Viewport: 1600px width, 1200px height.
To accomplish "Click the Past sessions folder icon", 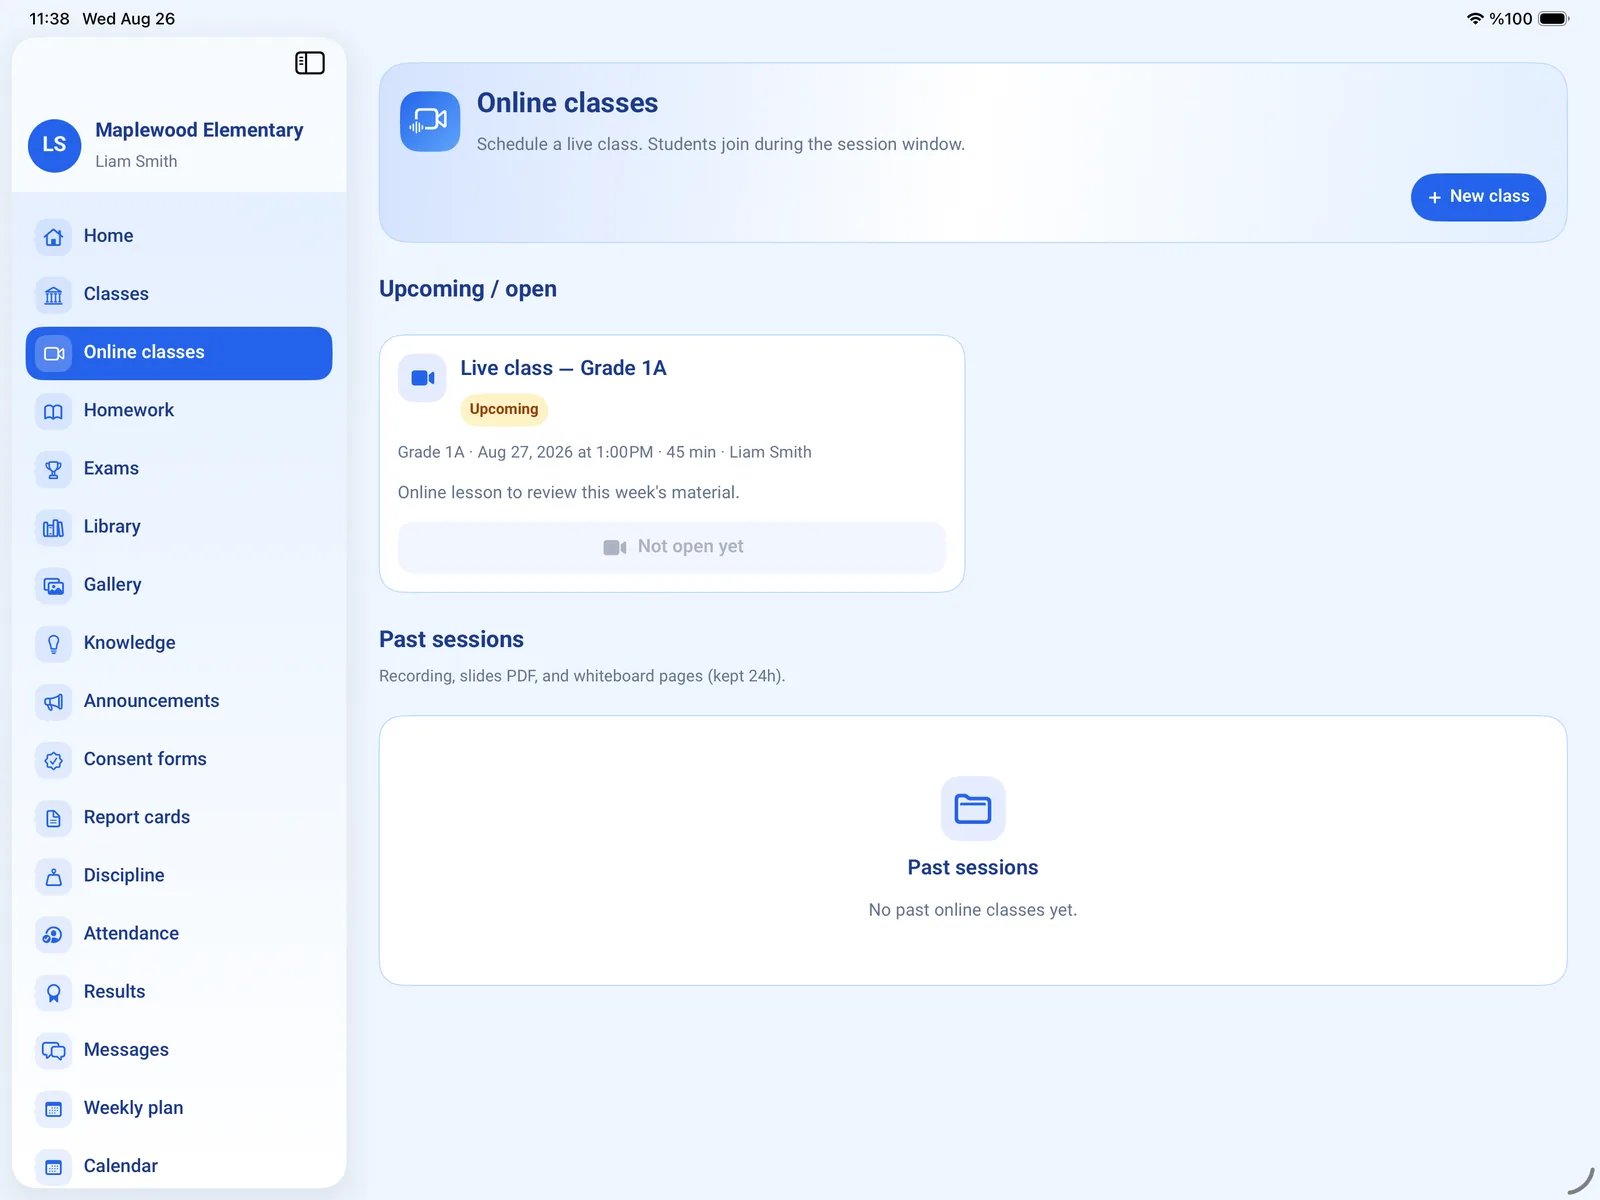I will [973, 808].
